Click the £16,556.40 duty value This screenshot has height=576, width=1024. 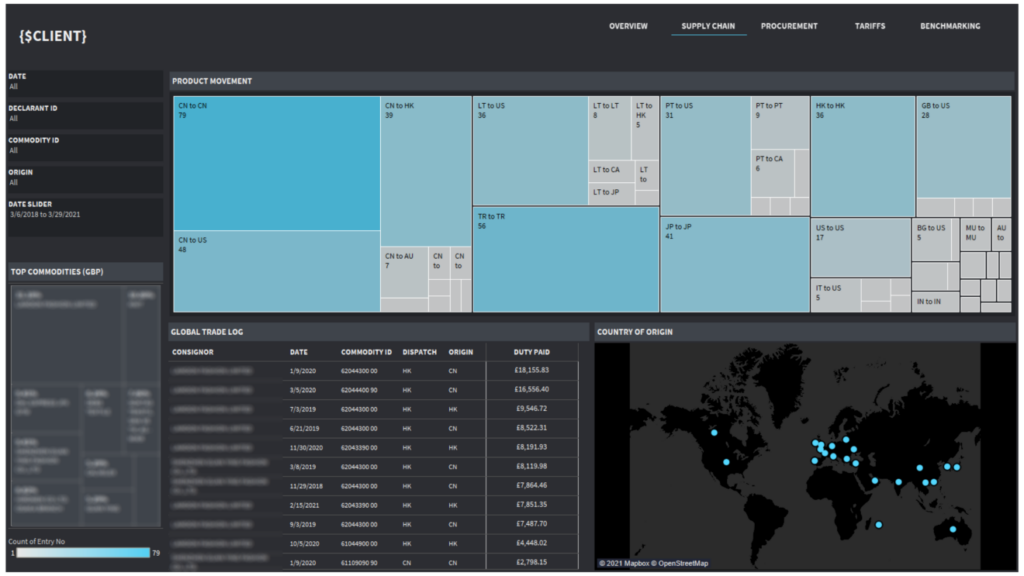[x=532, y=389]
